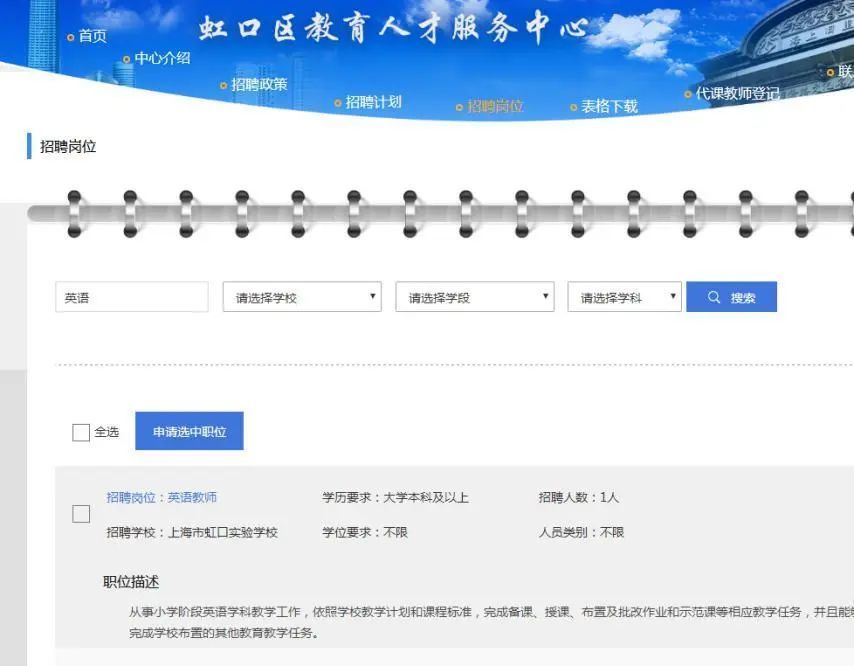
Task: Navigate to 招聘政策 menu item
Action: pos(259,84)
